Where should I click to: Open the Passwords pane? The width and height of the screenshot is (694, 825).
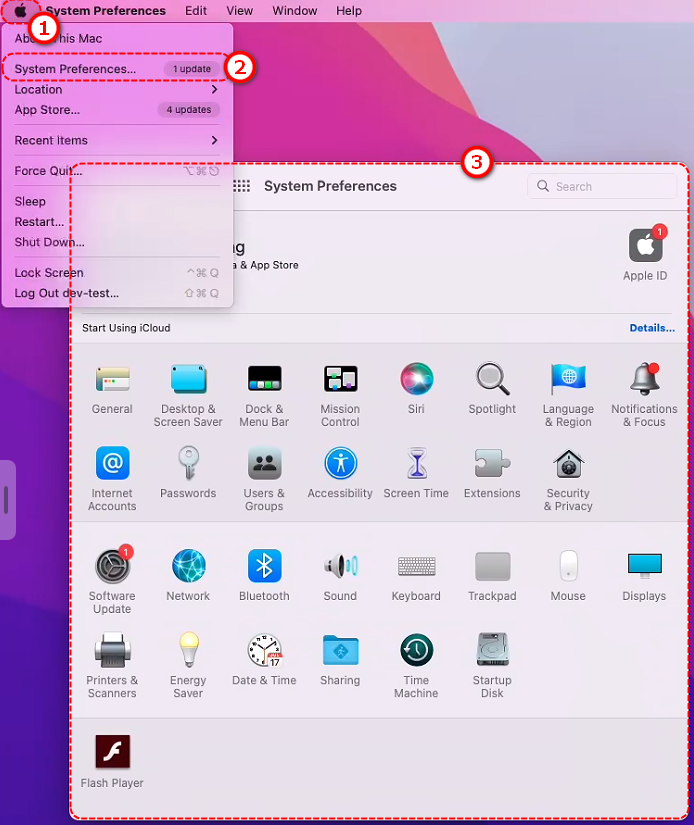click(x=188, y=472)
